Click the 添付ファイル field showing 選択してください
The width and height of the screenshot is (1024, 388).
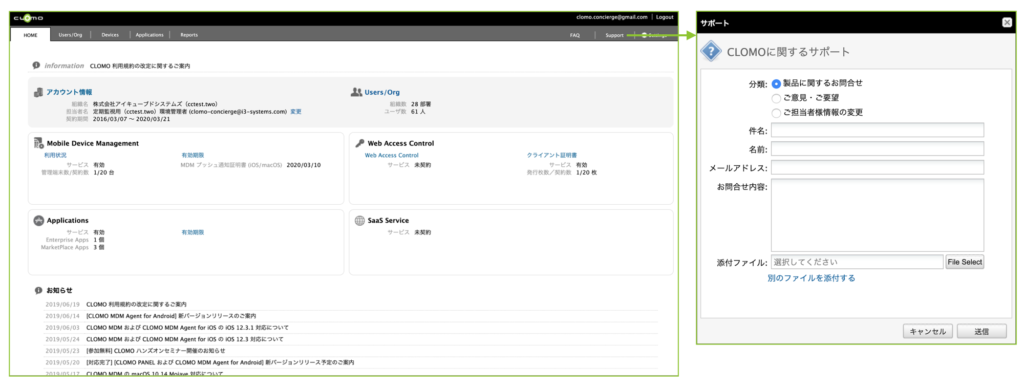pos(856,262)
